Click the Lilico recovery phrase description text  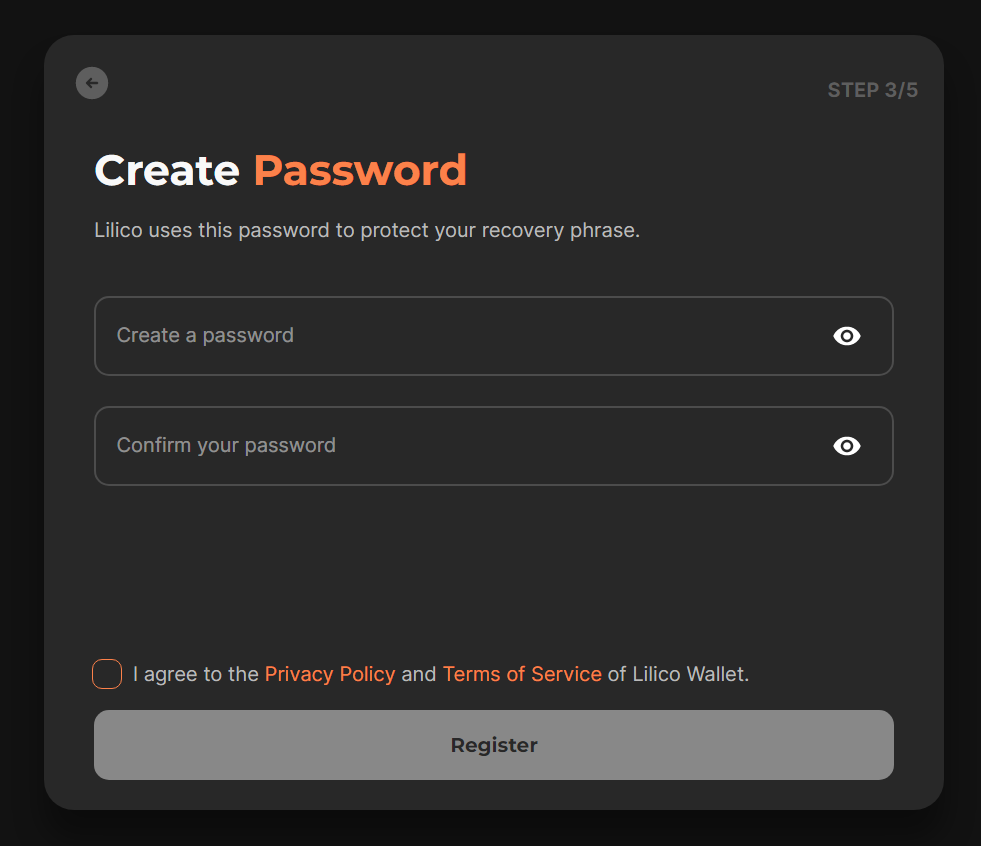point(367,230)
